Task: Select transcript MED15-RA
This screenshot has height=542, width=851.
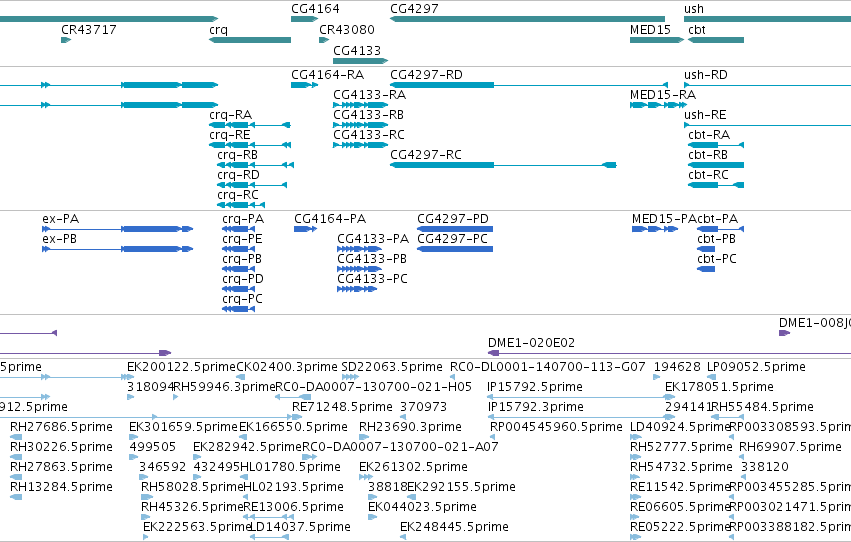Action: [658, 105]
